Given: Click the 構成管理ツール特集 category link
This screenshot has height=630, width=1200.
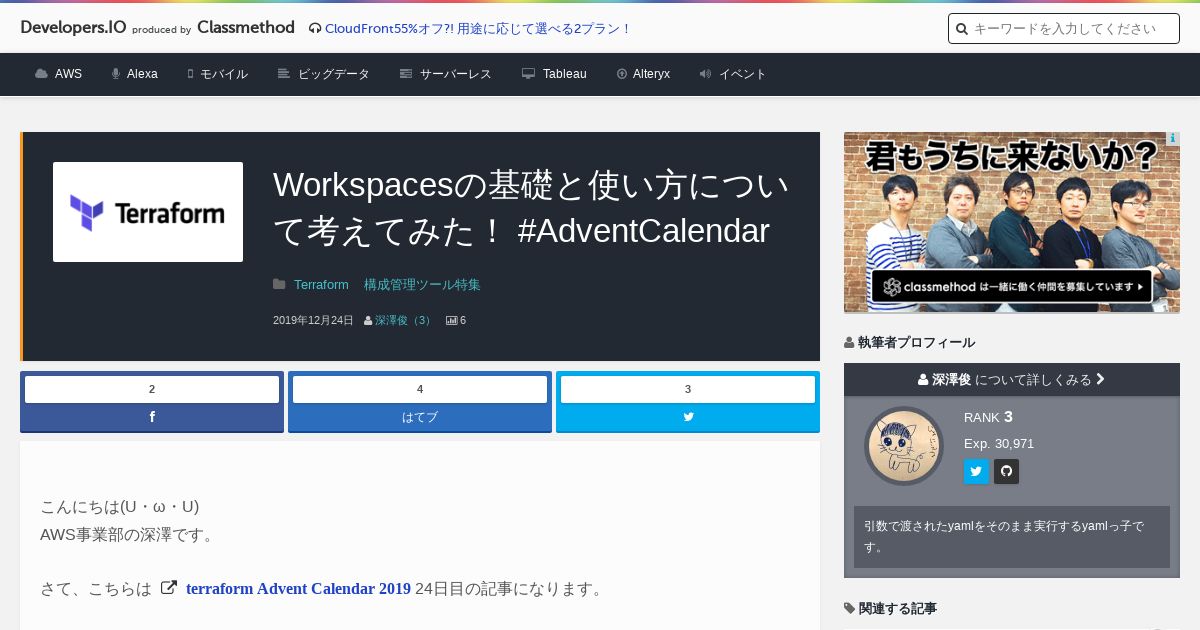Looking at the screenshot, I should (x=422, y=285).
